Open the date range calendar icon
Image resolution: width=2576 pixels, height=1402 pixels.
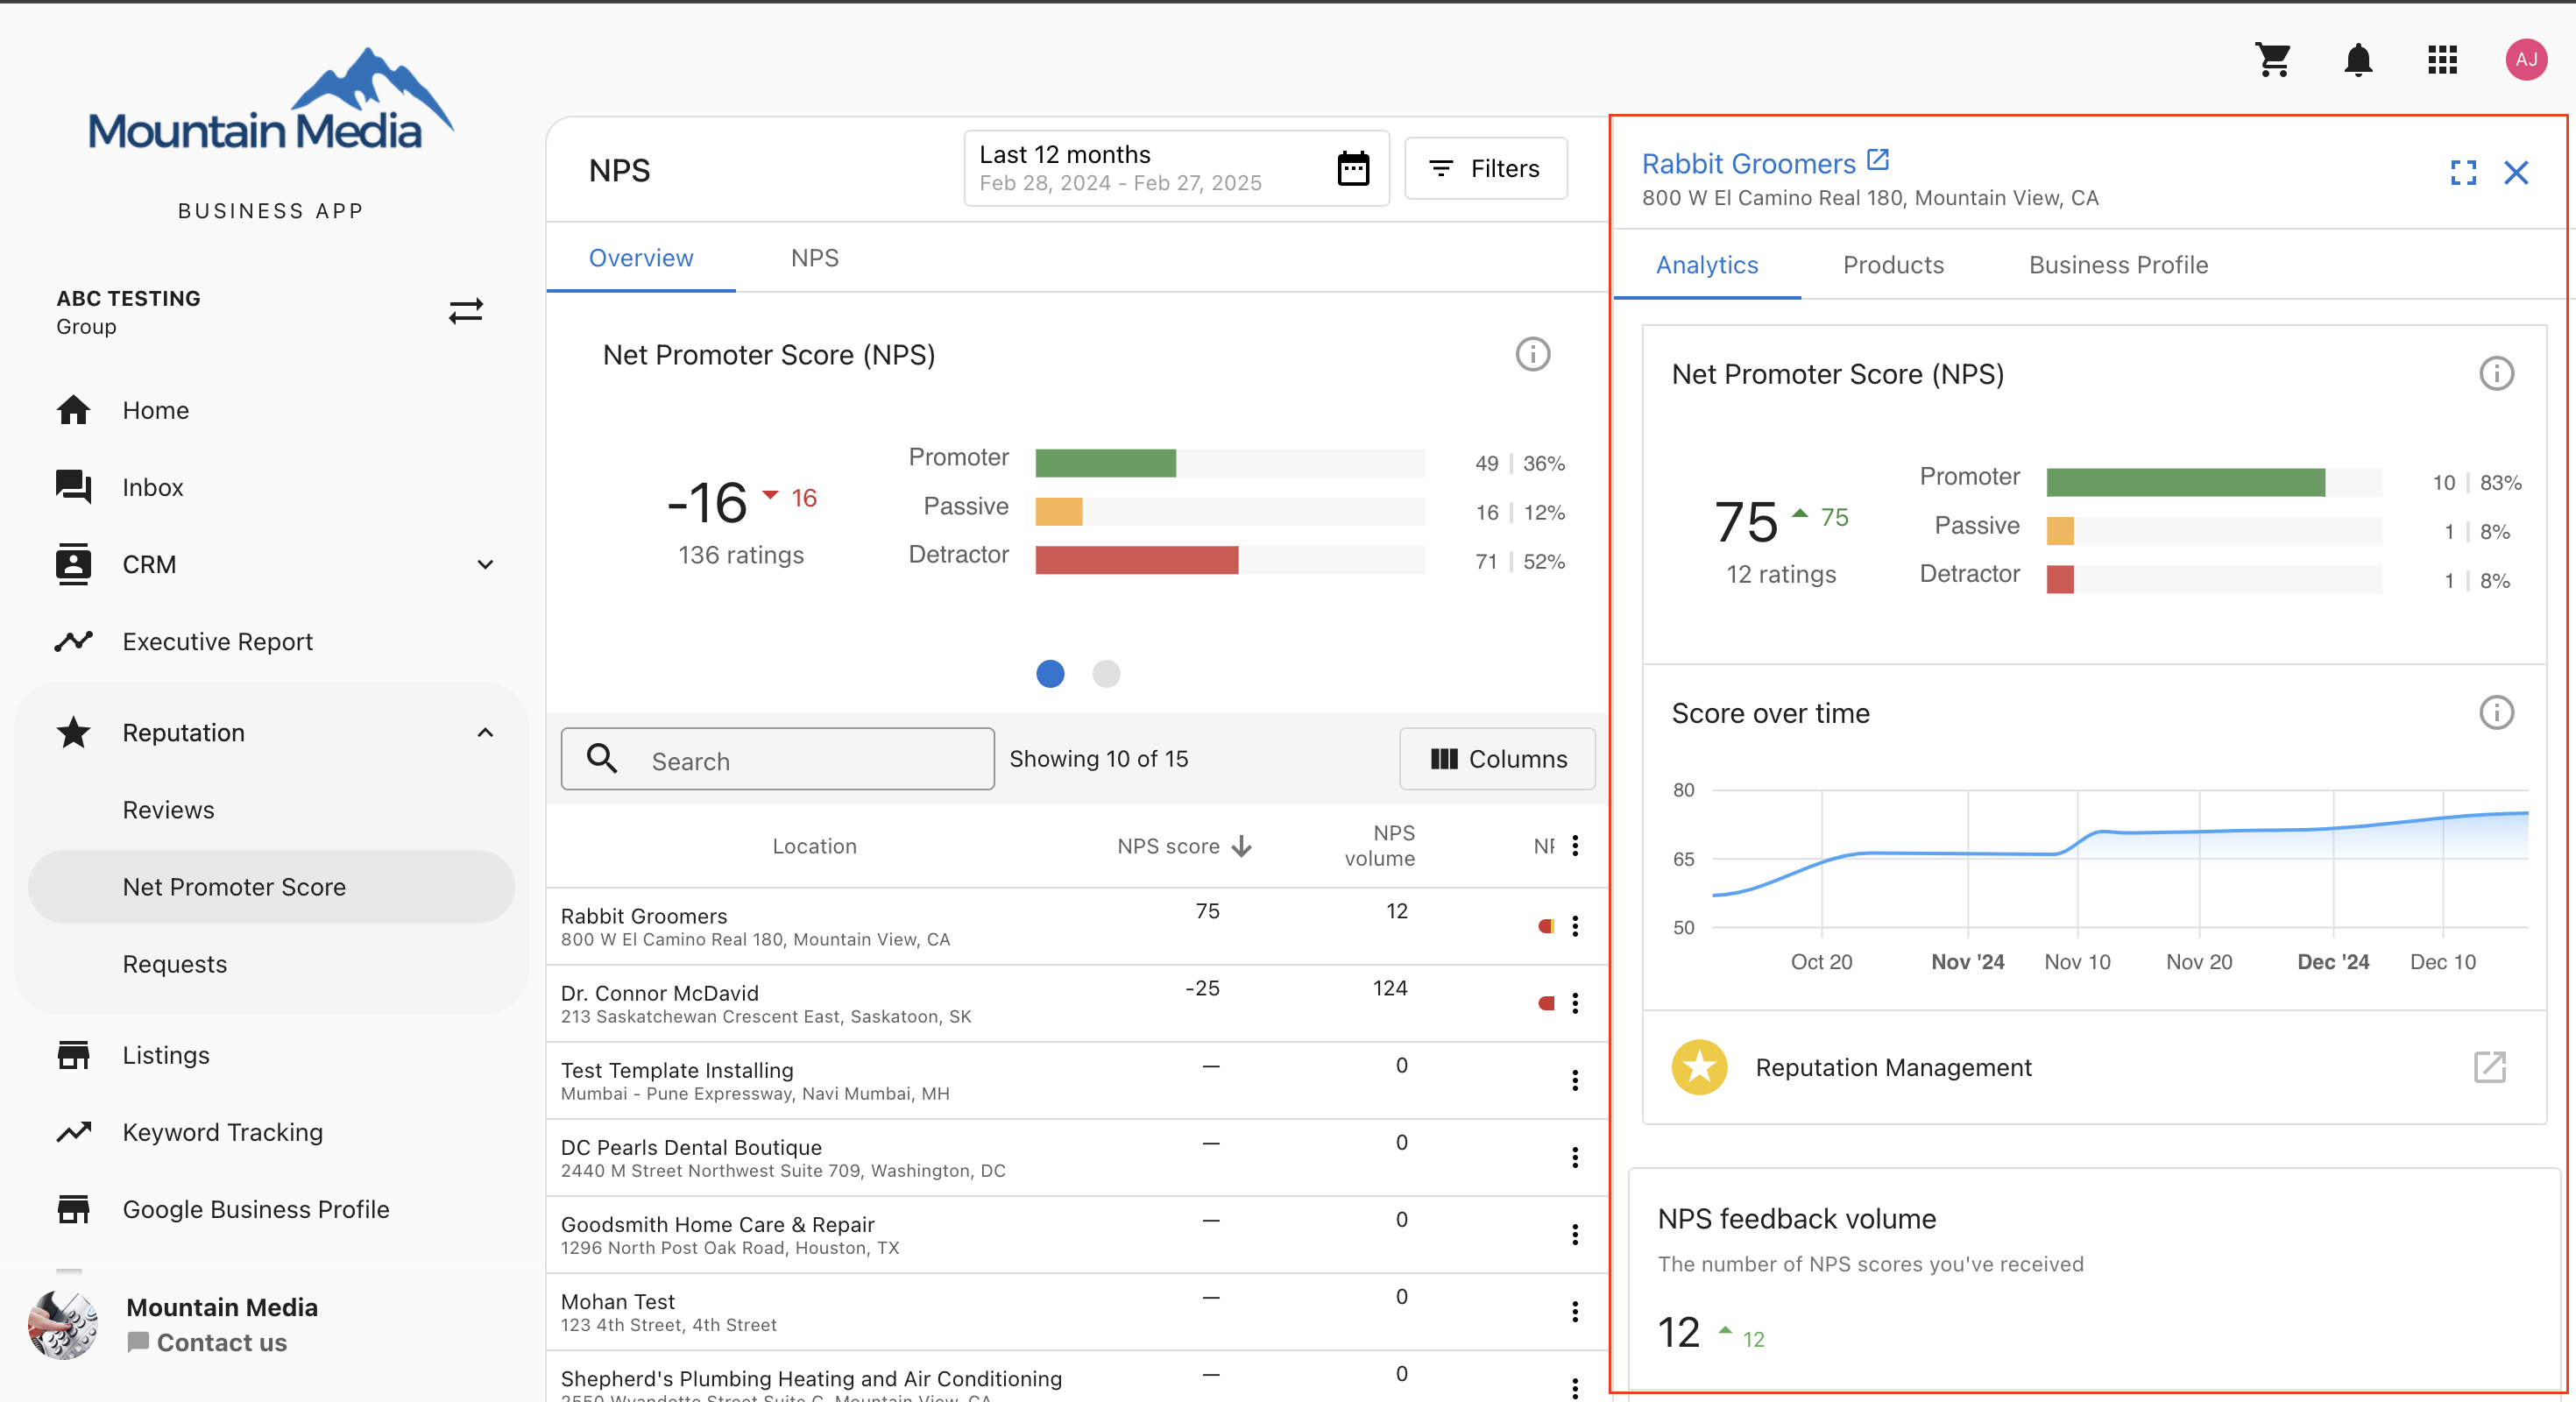(1353, 168)
